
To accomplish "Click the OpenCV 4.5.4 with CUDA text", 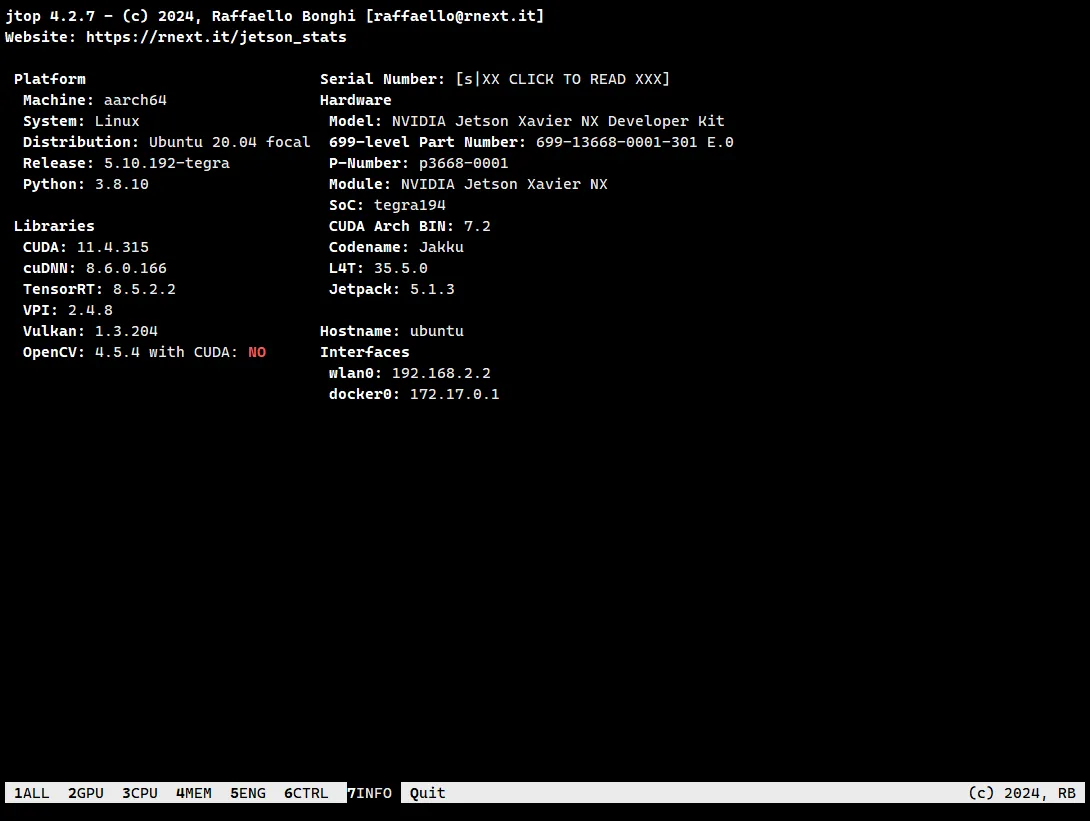I will tap(131, 352).
